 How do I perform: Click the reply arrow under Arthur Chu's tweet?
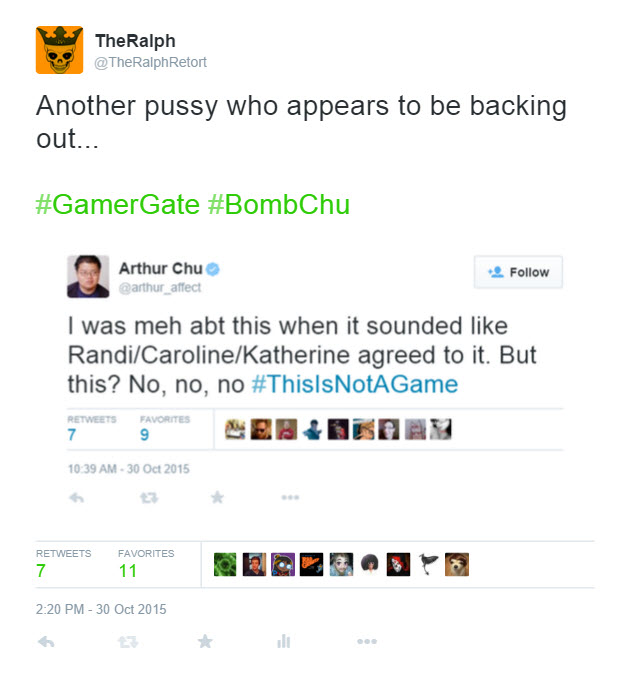tap(76, 498)
